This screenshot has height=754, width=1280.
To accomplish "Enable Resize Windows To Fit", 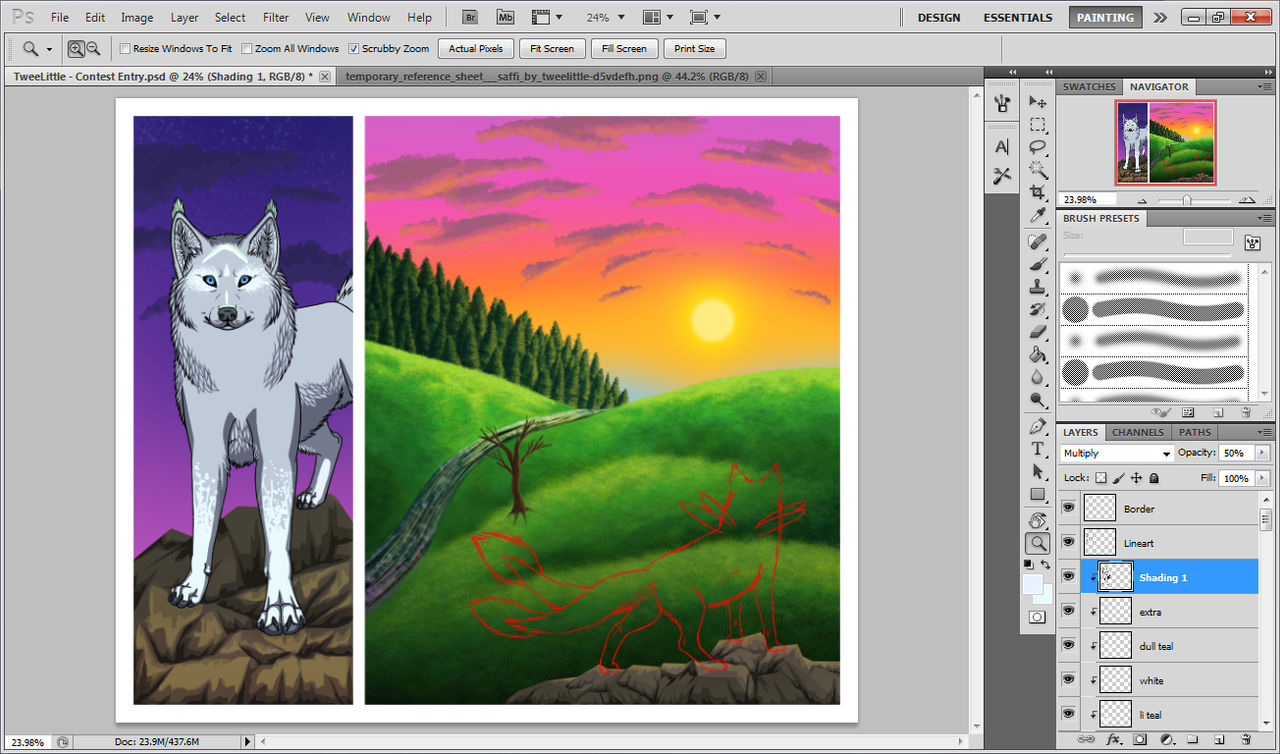I will tap(125, 48).
